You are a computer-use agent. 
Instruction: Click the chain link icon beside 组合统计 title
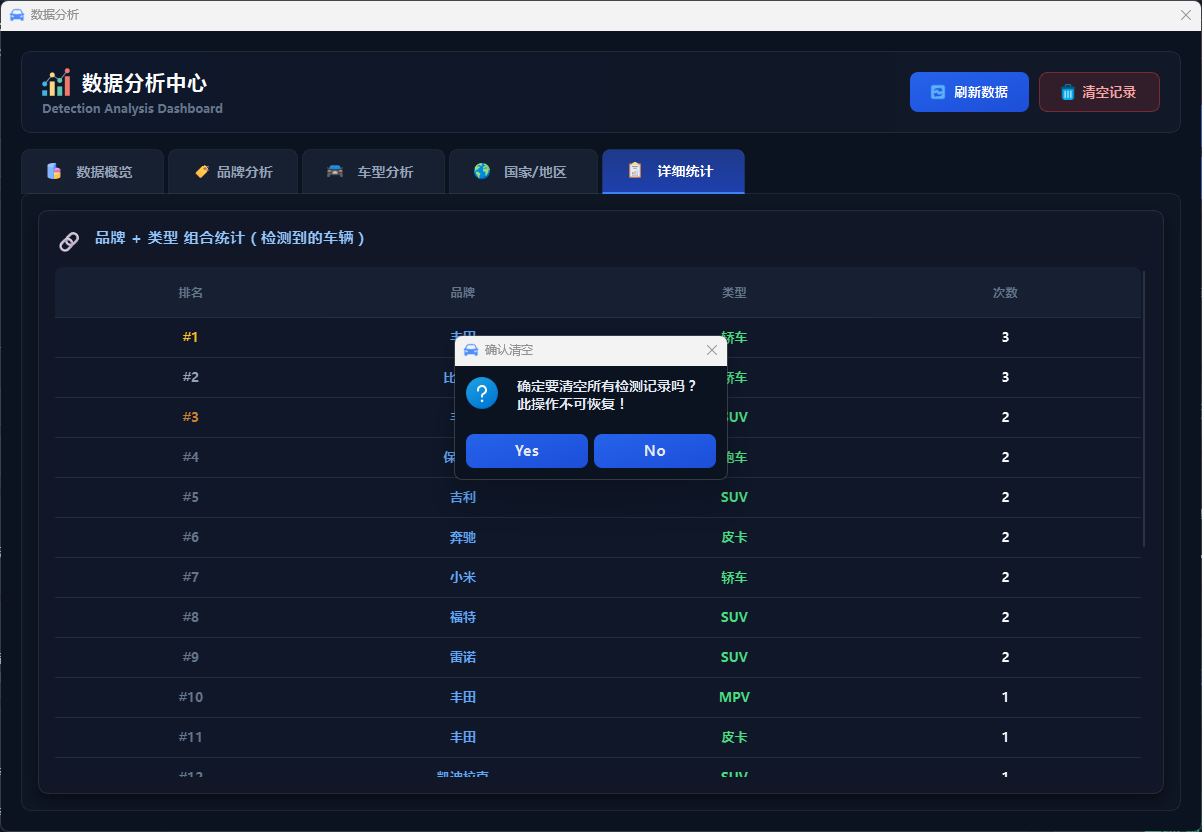click(69, 240)
